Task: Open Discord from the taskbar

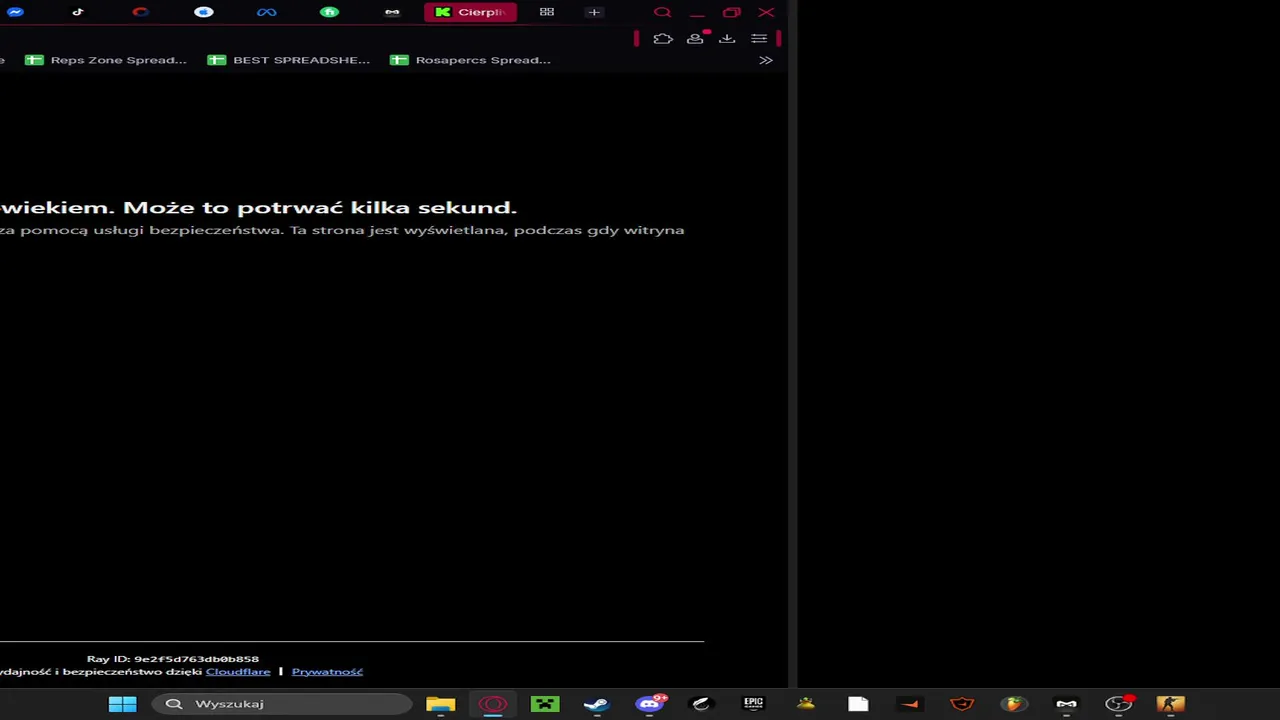Action: click(649, 704)
